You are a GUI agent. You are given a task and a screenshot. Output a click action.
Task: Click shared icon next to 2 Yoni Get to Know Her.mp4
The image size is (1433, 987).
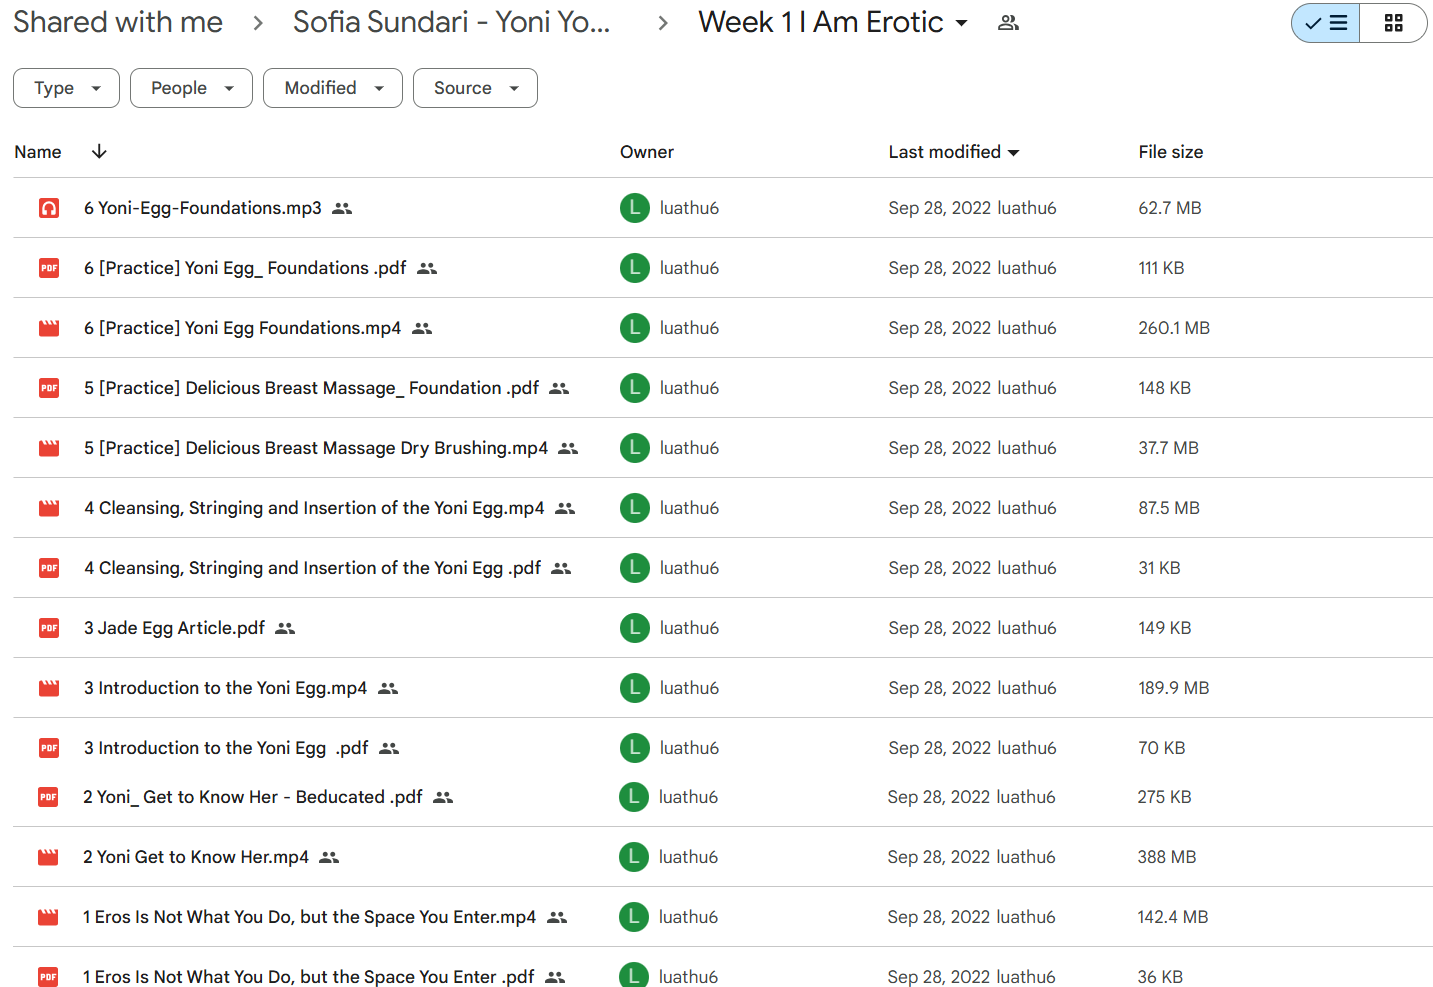[x=329, y=857]
